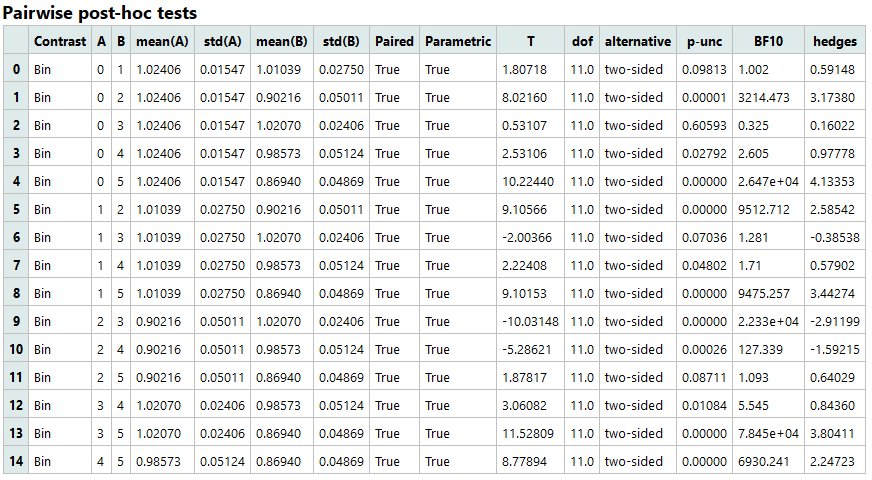Click the Parametric column header
This screenshot has height=480, width=872.
(458, 42)
